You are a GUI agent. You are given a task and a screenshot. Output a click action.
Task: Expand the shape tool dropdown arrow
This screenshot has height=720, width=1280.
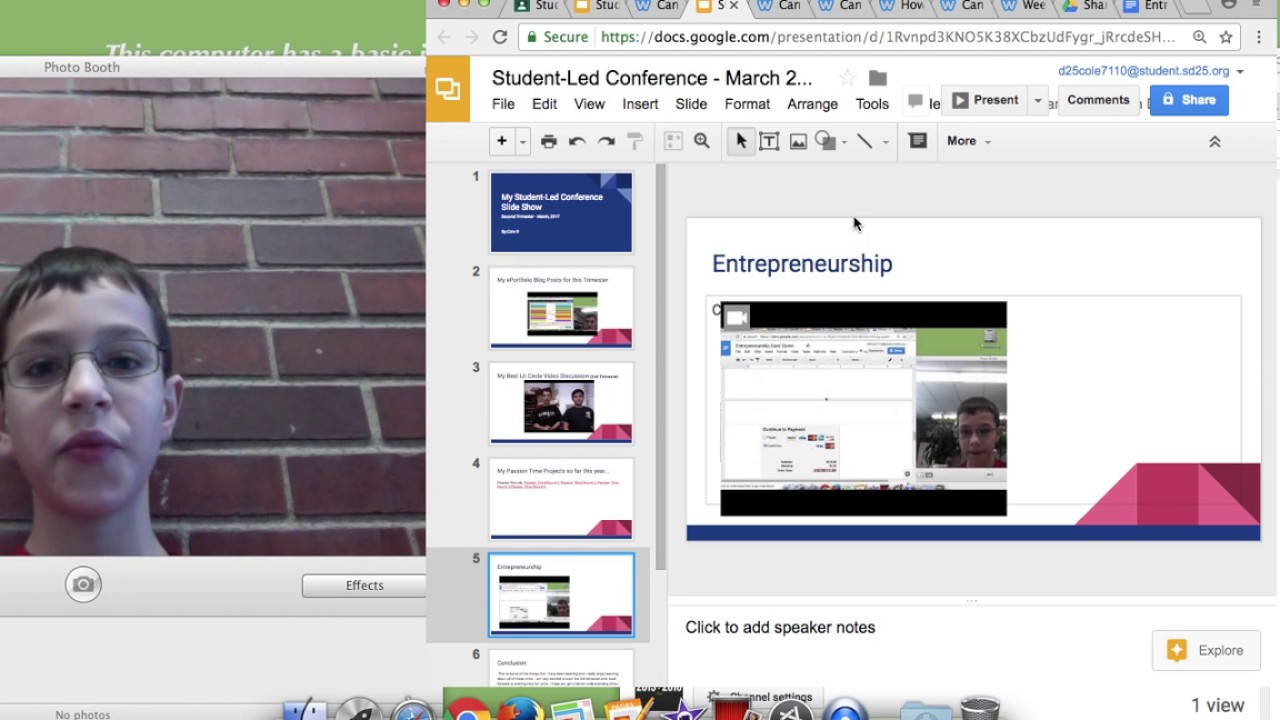(x=844, y=142)
